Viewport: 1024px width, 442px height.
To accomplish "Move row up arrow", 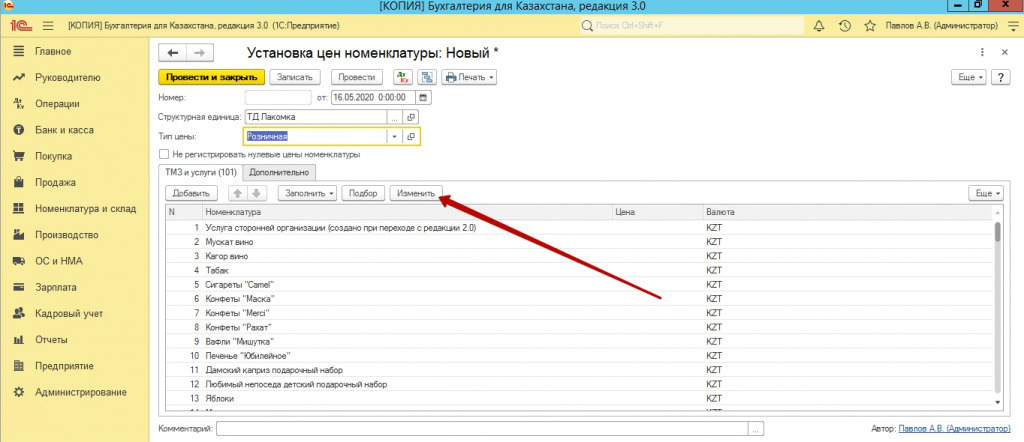I will tap(238, 193).
